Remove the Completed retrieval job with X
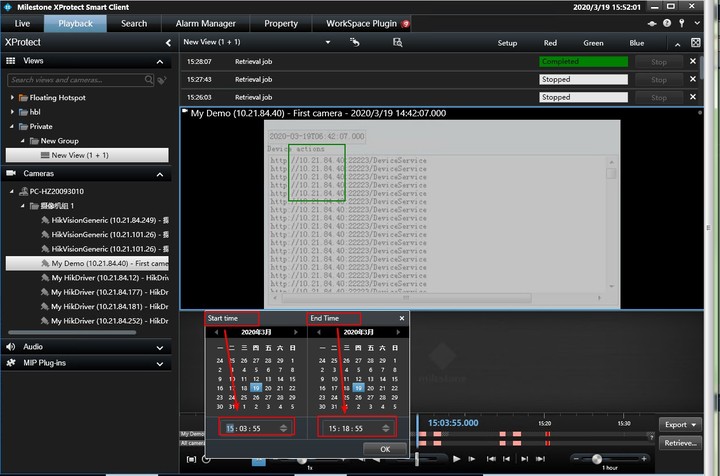Viewport: 720px width, 476px height. [693, 62]
